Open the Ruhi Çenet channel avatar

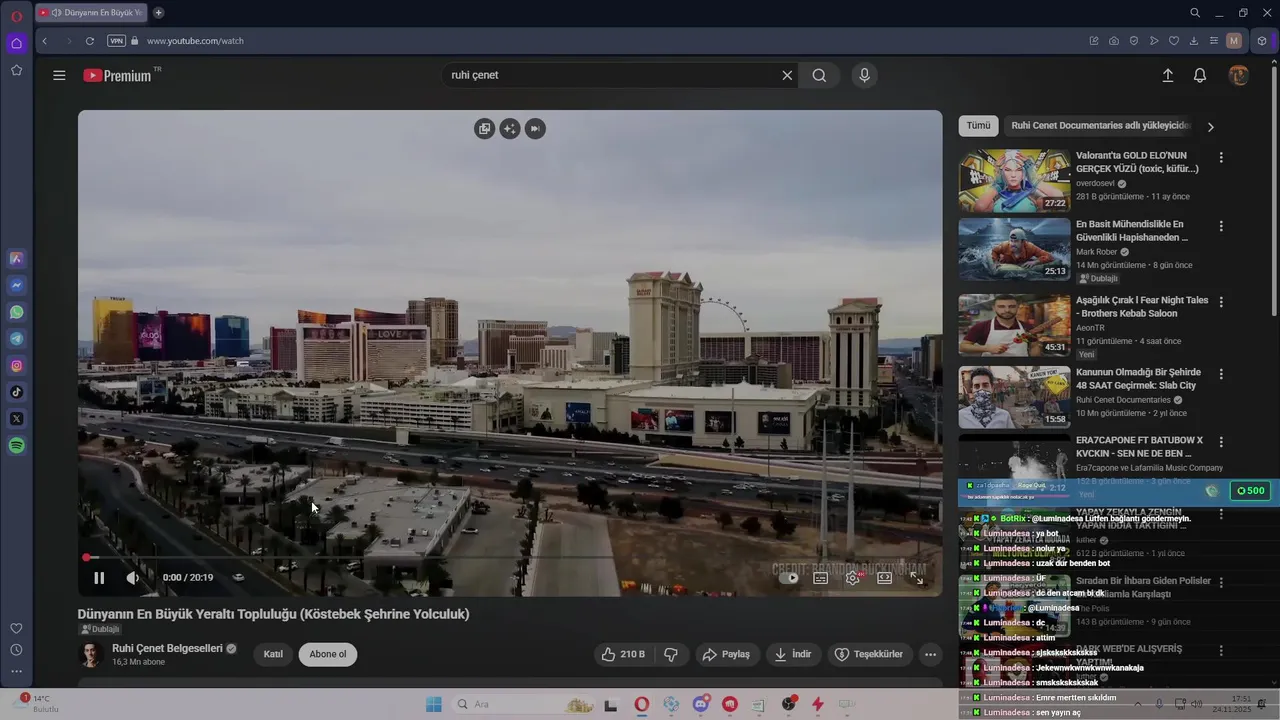click(91, 655)
